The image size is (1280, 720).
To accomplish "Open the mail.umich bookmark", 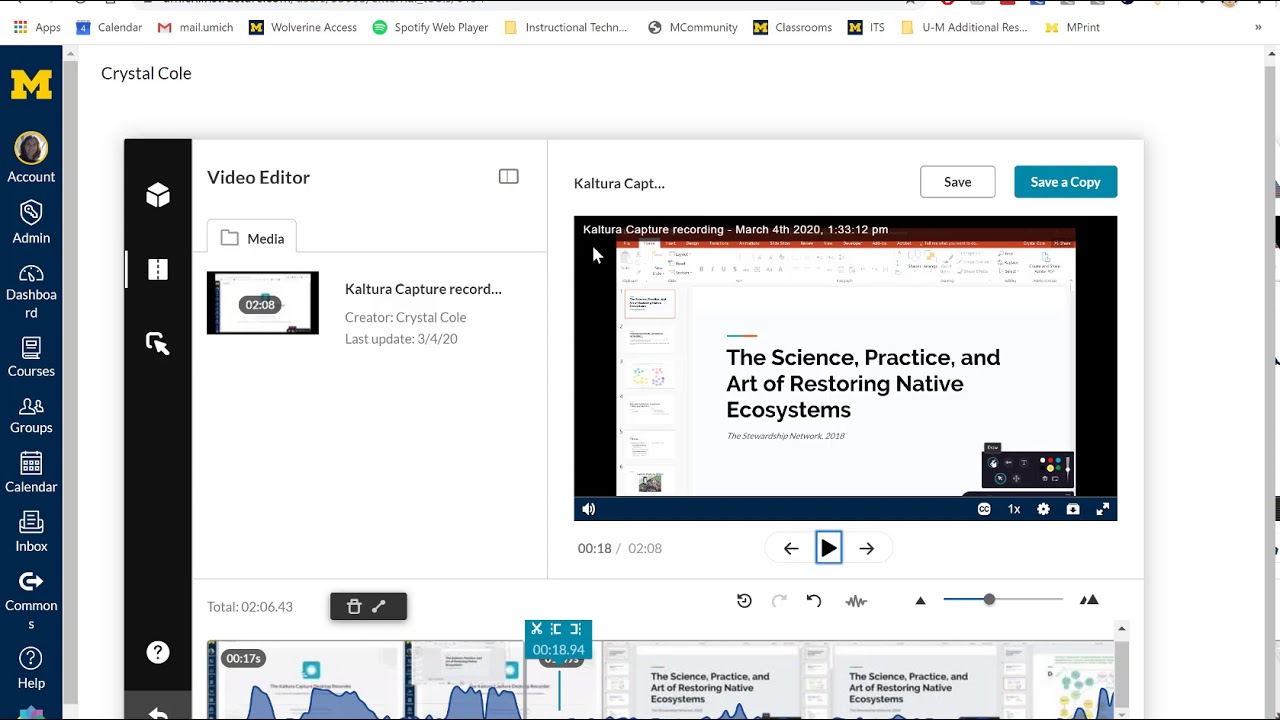I will pyautogui.click(x=195, y=27).
